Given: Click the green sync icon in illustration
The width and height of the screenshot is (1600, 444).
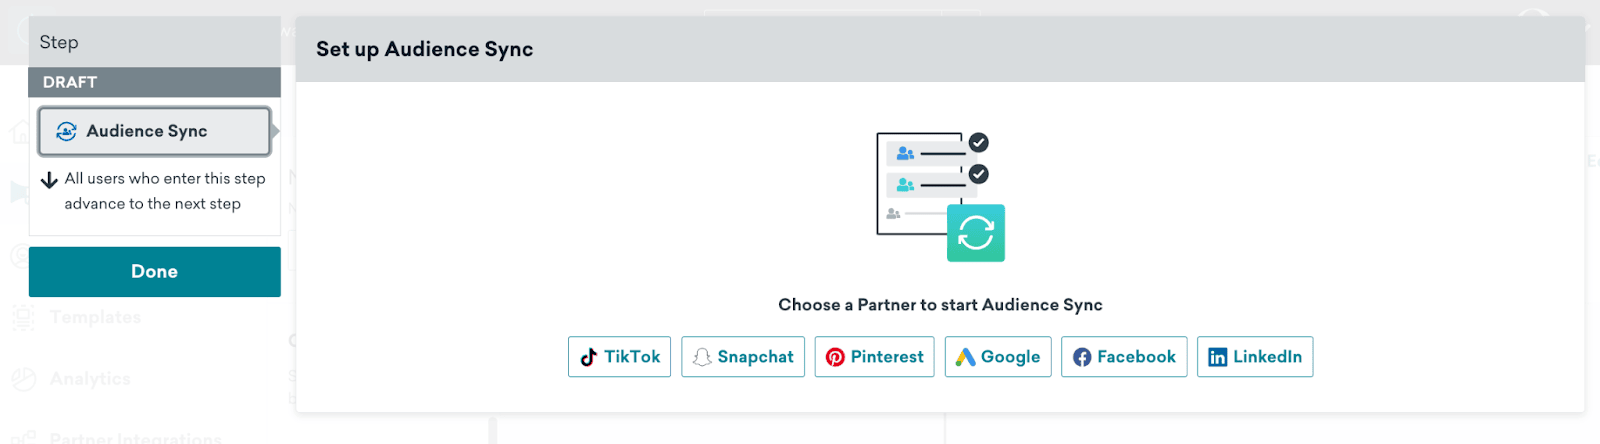Looking at the screenshot, I should point(976,233).
